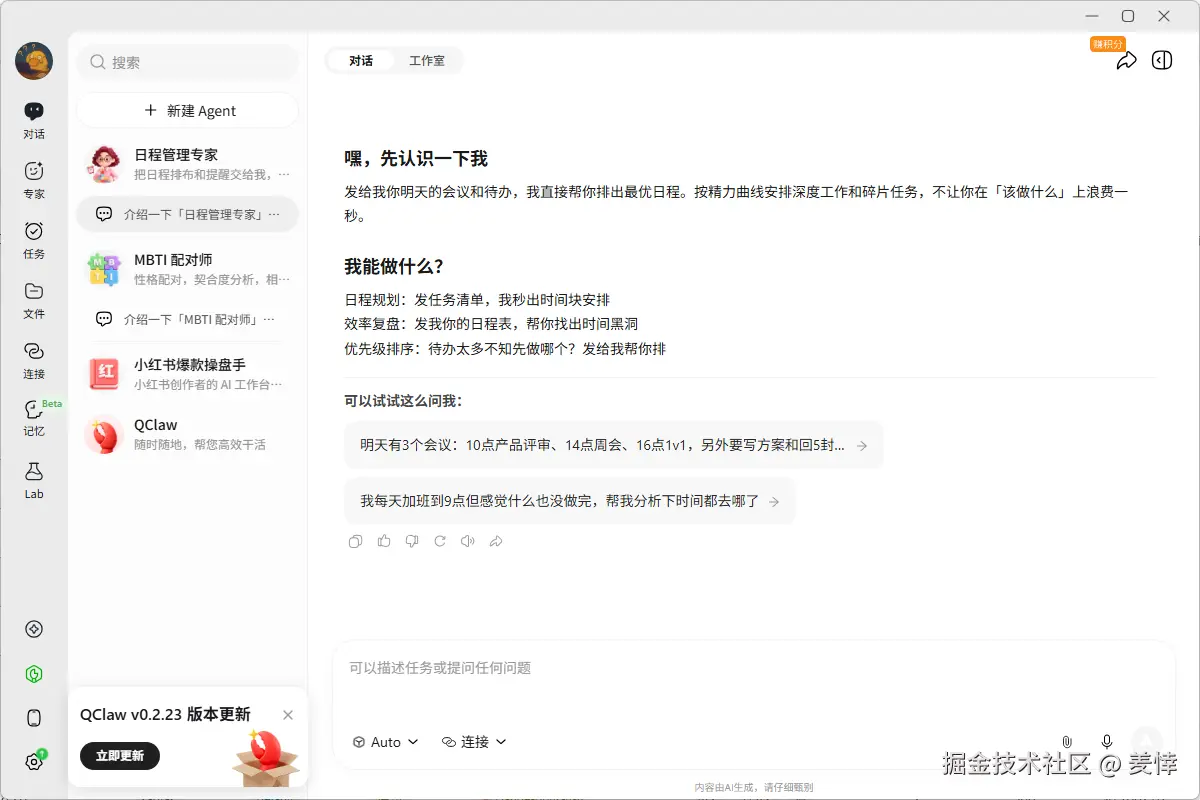Close the QClaw version update popup

288,715
